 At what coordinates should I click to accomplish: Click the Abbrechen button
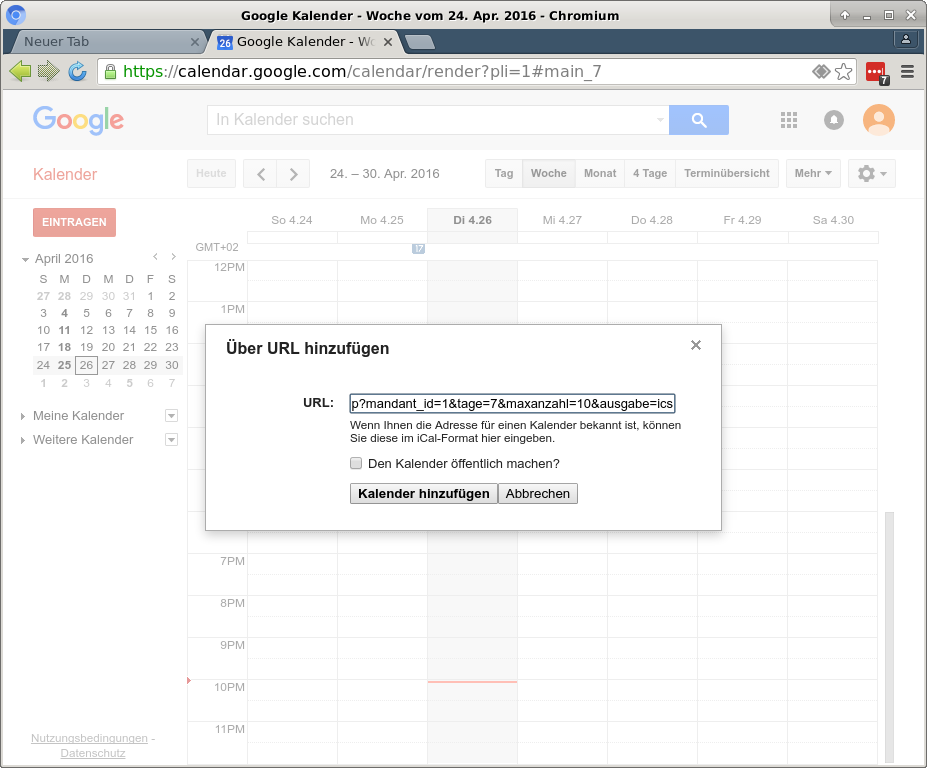point(538,494)
